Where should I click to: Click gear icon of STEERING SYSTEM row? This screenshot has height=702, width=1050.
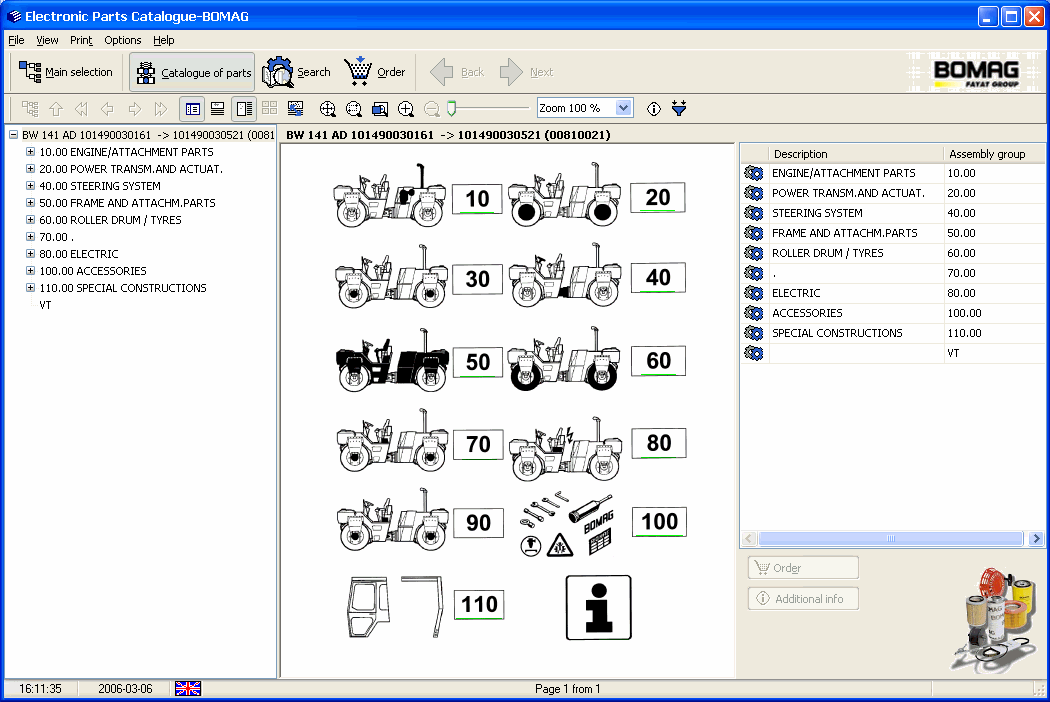click(754, 213)
